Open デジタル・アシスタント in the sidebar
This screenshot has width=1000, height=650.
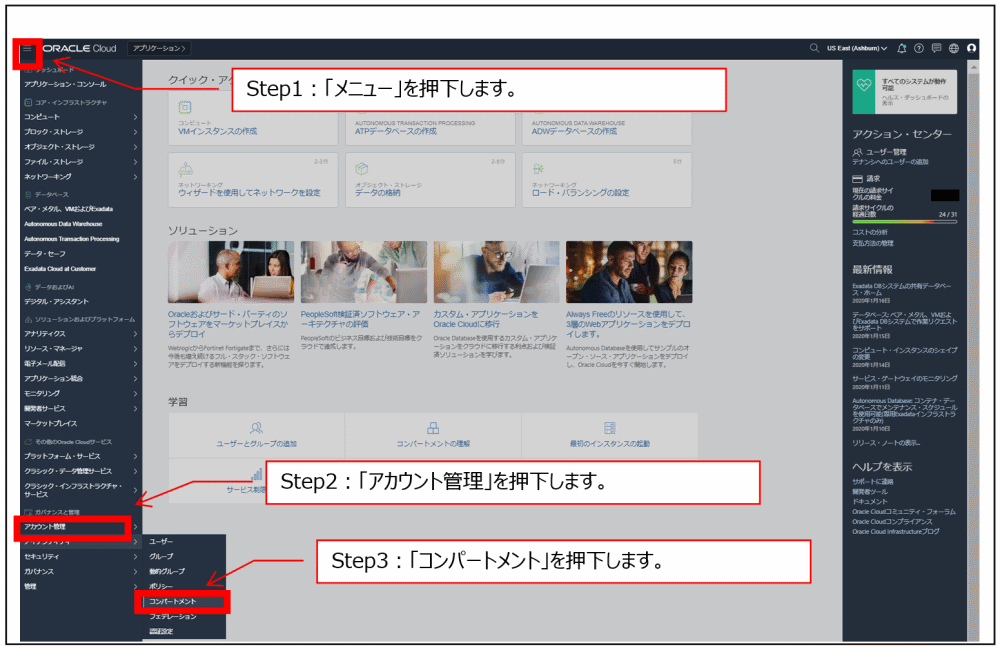pyautogui.click(x=56, y=302)
